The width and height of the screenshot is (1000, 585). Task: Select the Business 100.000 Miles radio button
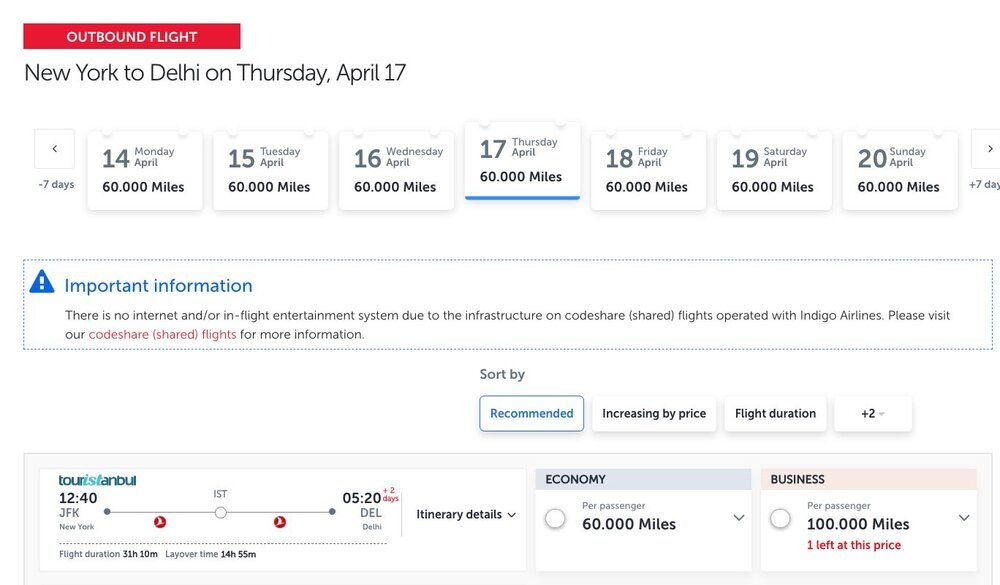click(x=780, y=518)
